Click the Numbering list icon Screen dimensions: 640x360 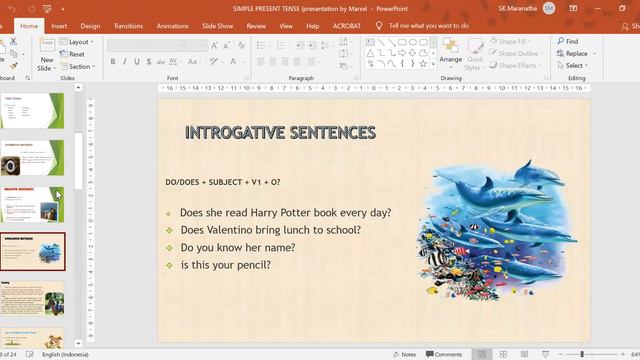click(x=280, y=46)
